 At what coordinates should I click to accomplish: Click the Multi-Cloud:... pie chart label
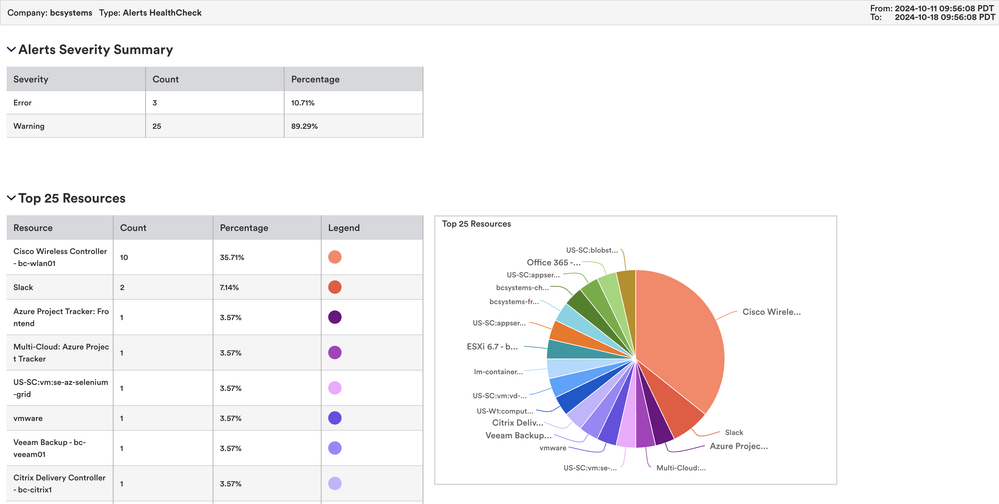coord(681,468)
